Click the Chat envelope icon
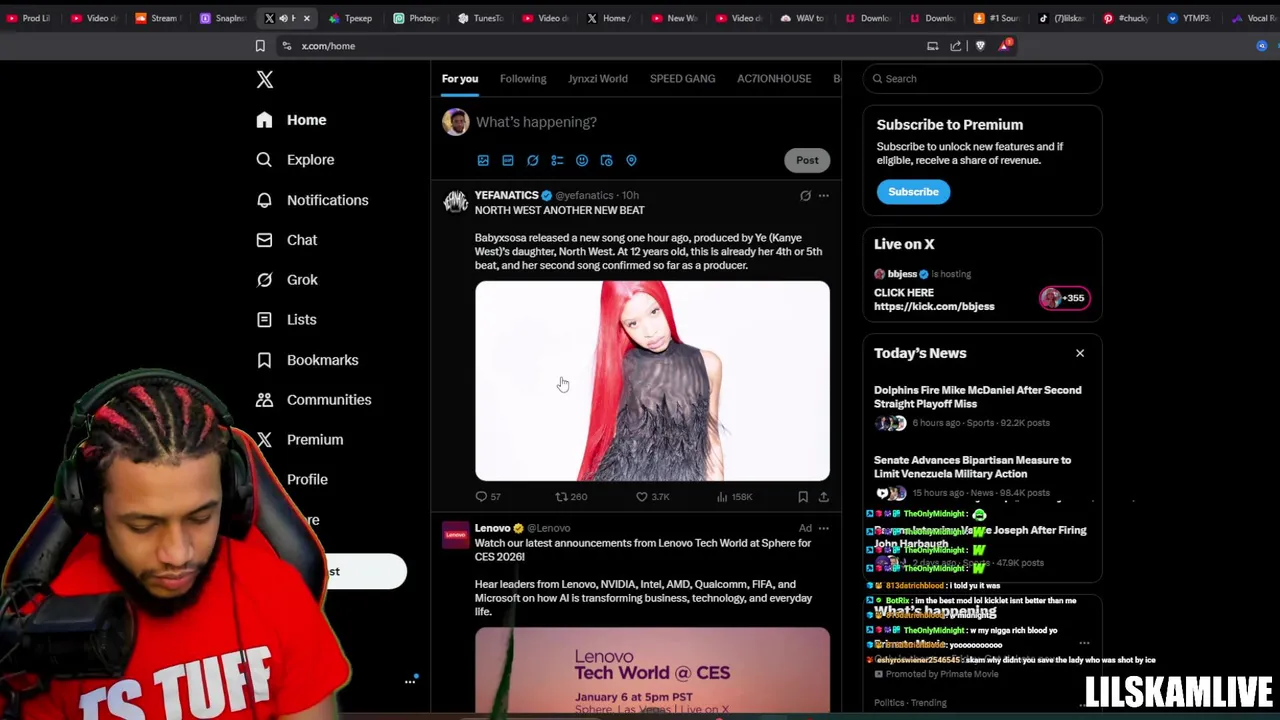Screen dimensions: 1280x720 (264, 240)
